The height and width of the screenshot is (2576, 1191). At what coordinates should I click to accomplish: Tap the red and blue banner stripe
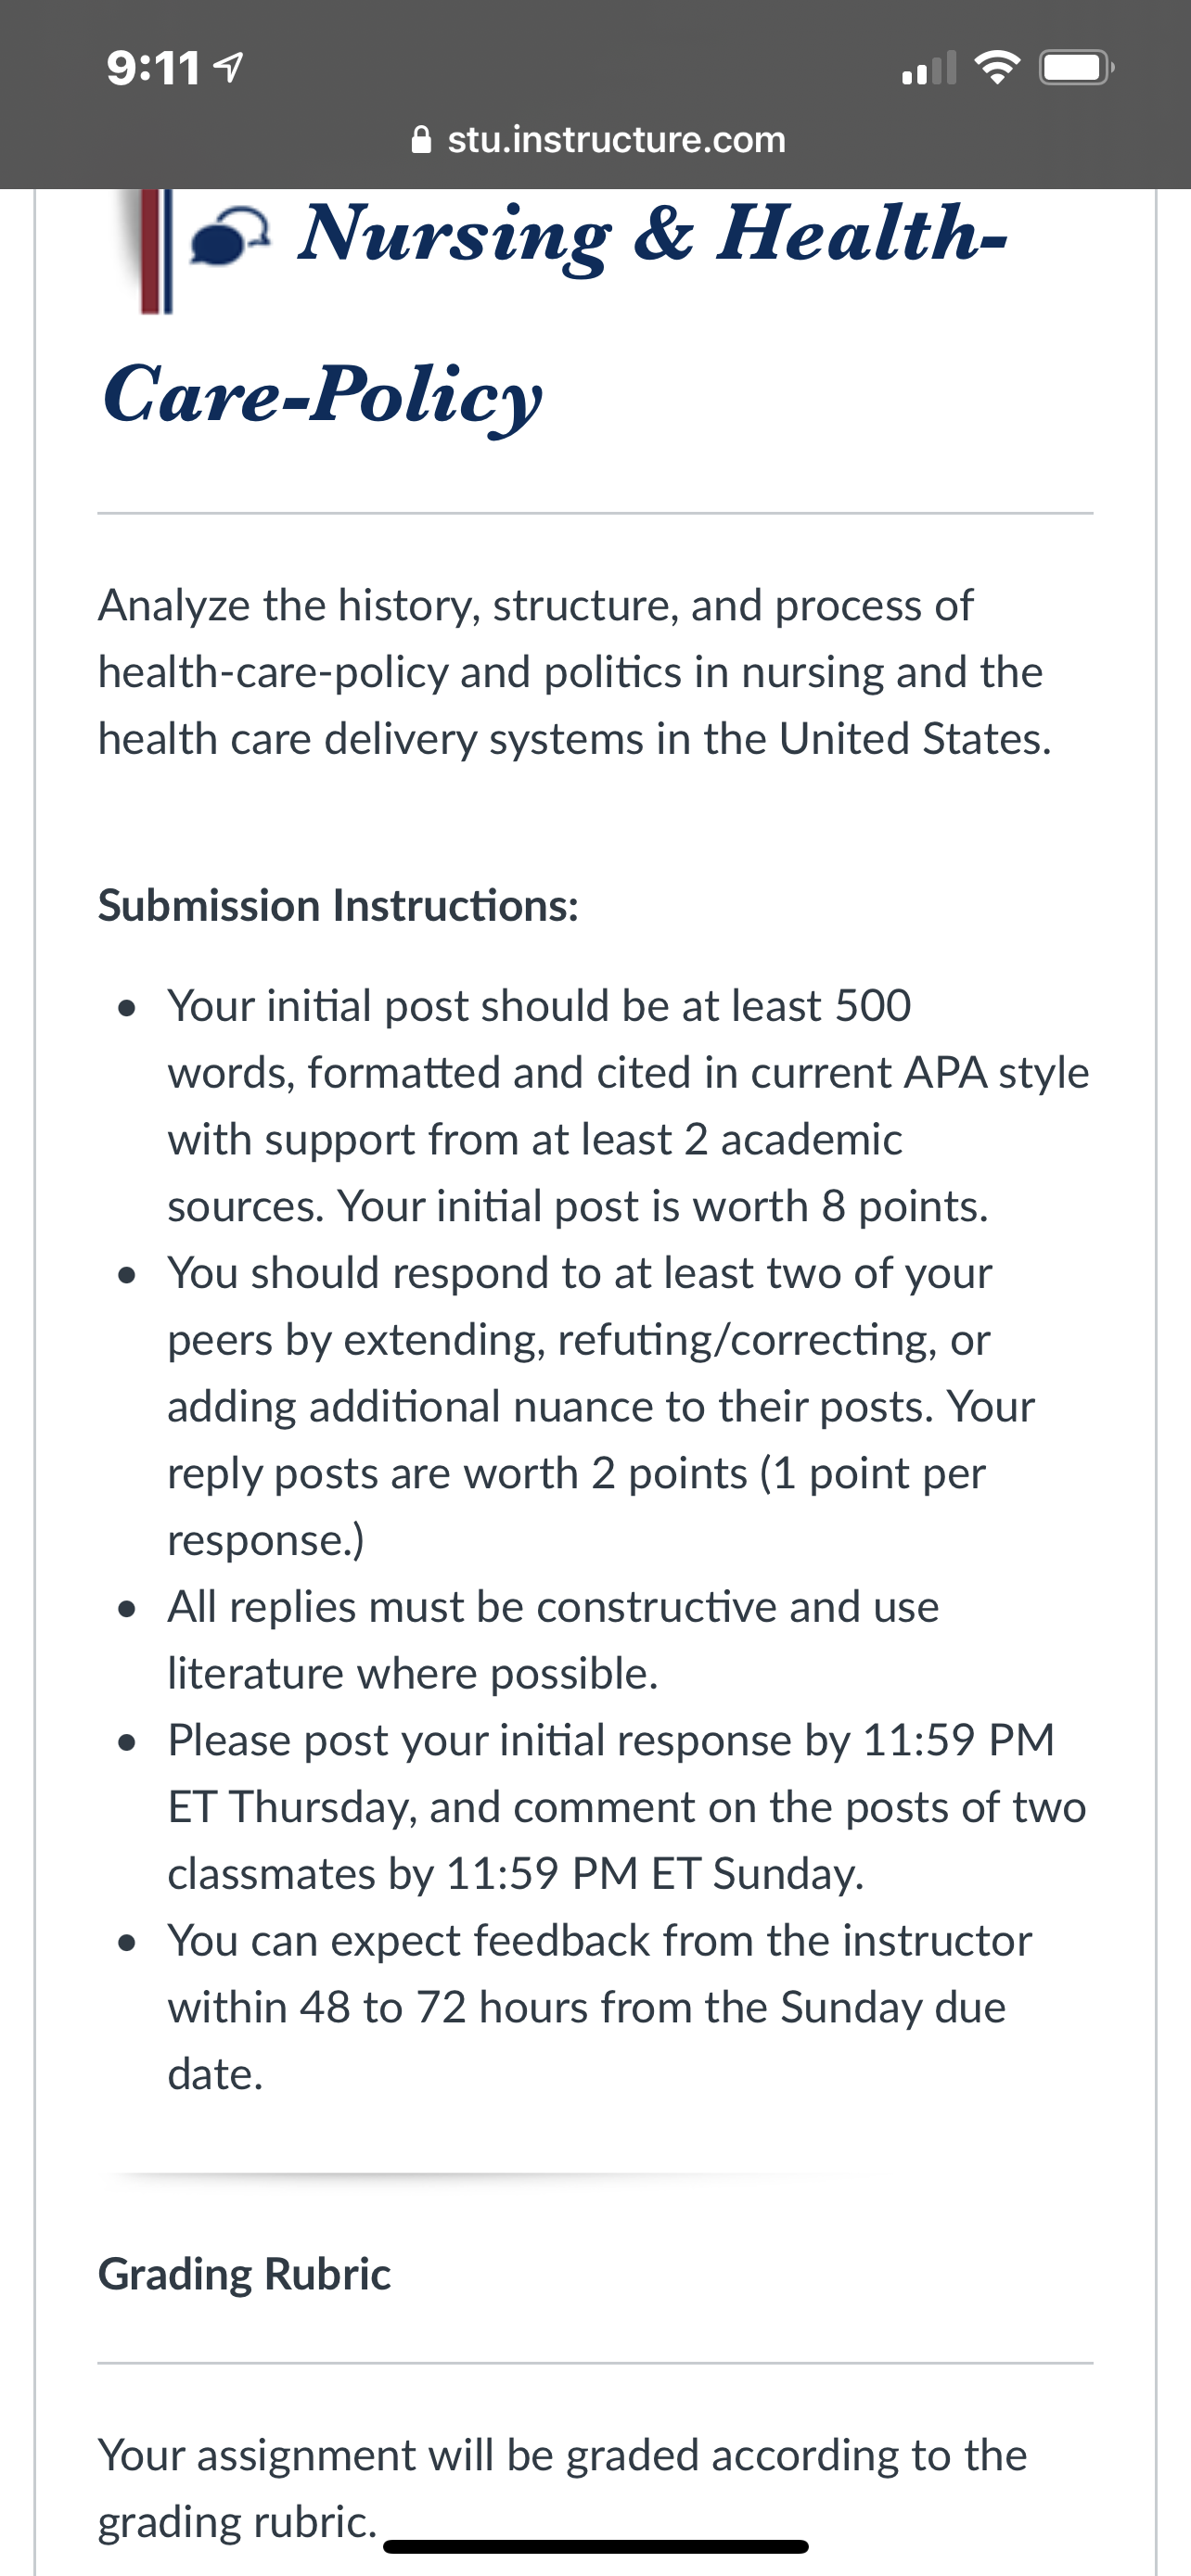point(155,250)
